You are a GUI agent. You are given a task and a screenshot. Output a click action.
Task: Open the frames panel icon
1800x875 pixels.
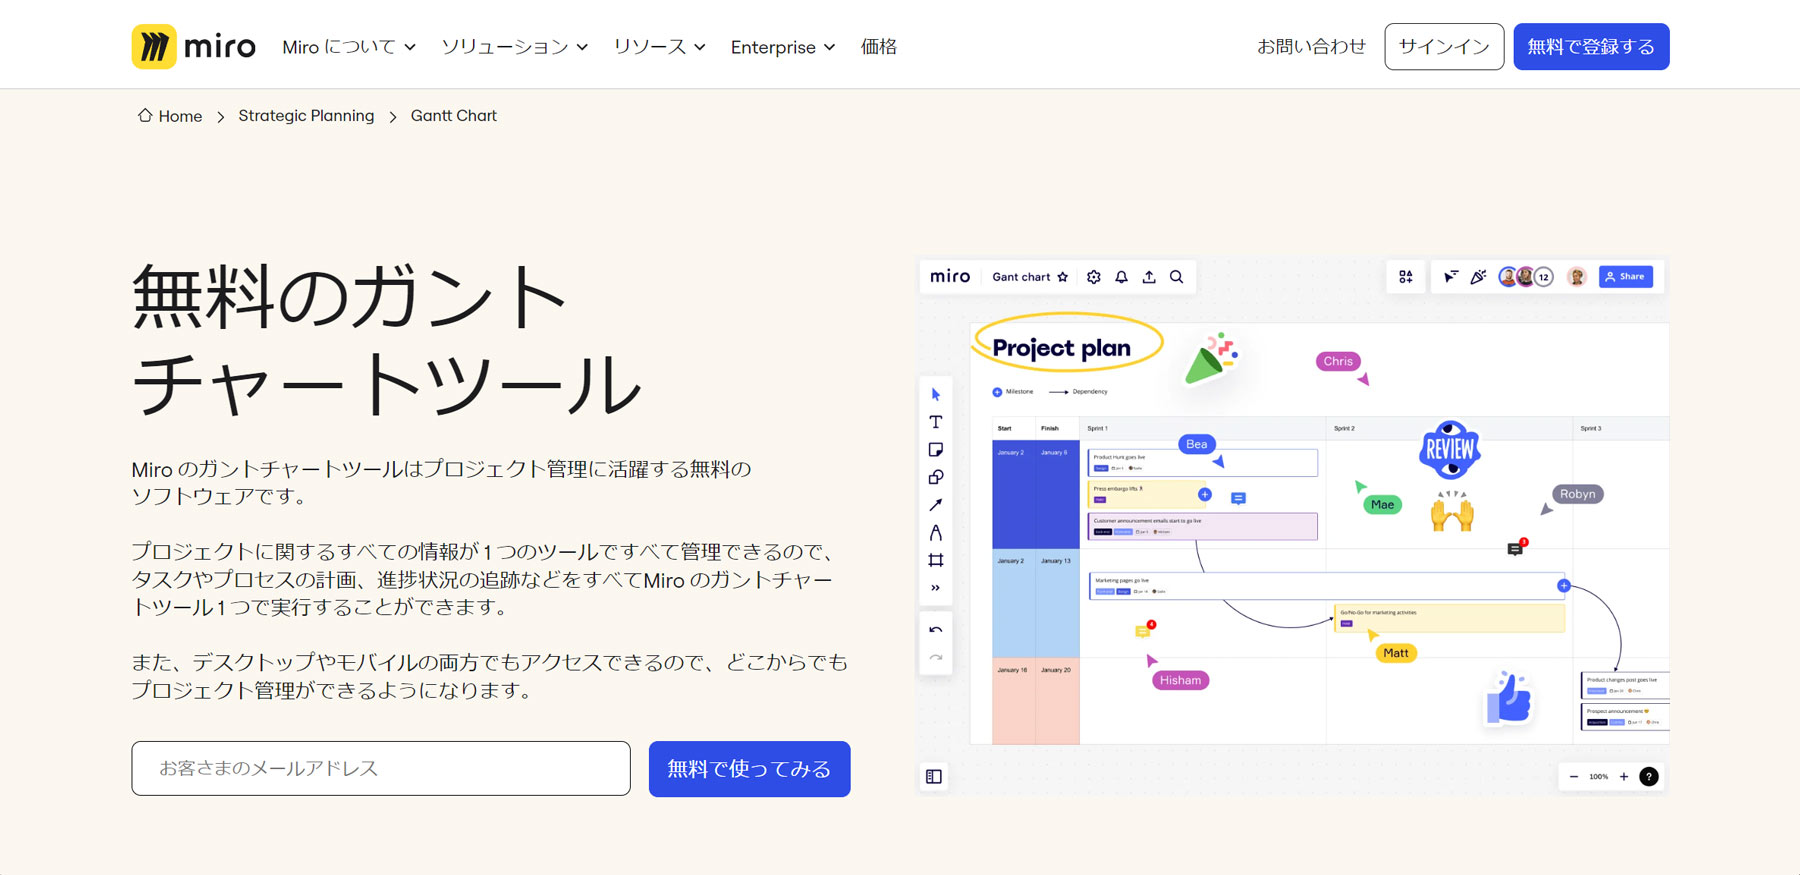coord(934,777)
